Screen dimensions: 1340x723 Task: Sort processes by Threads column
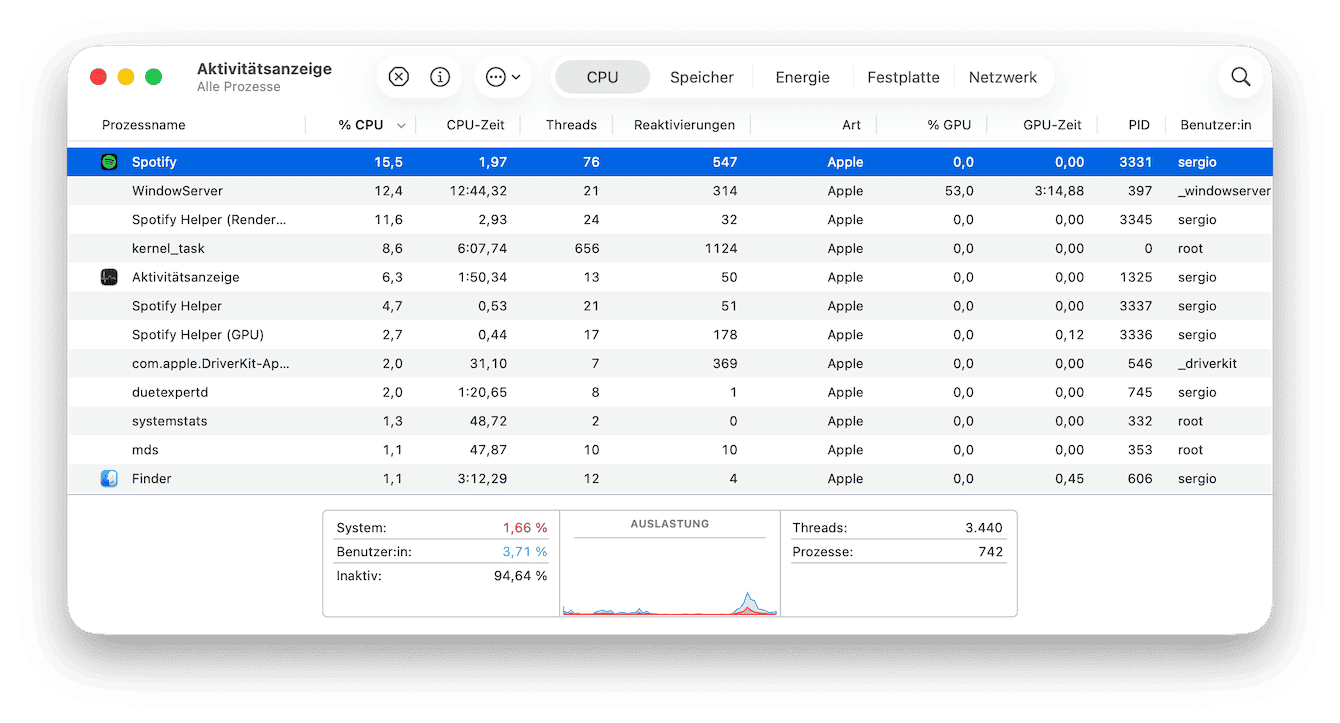571,125
